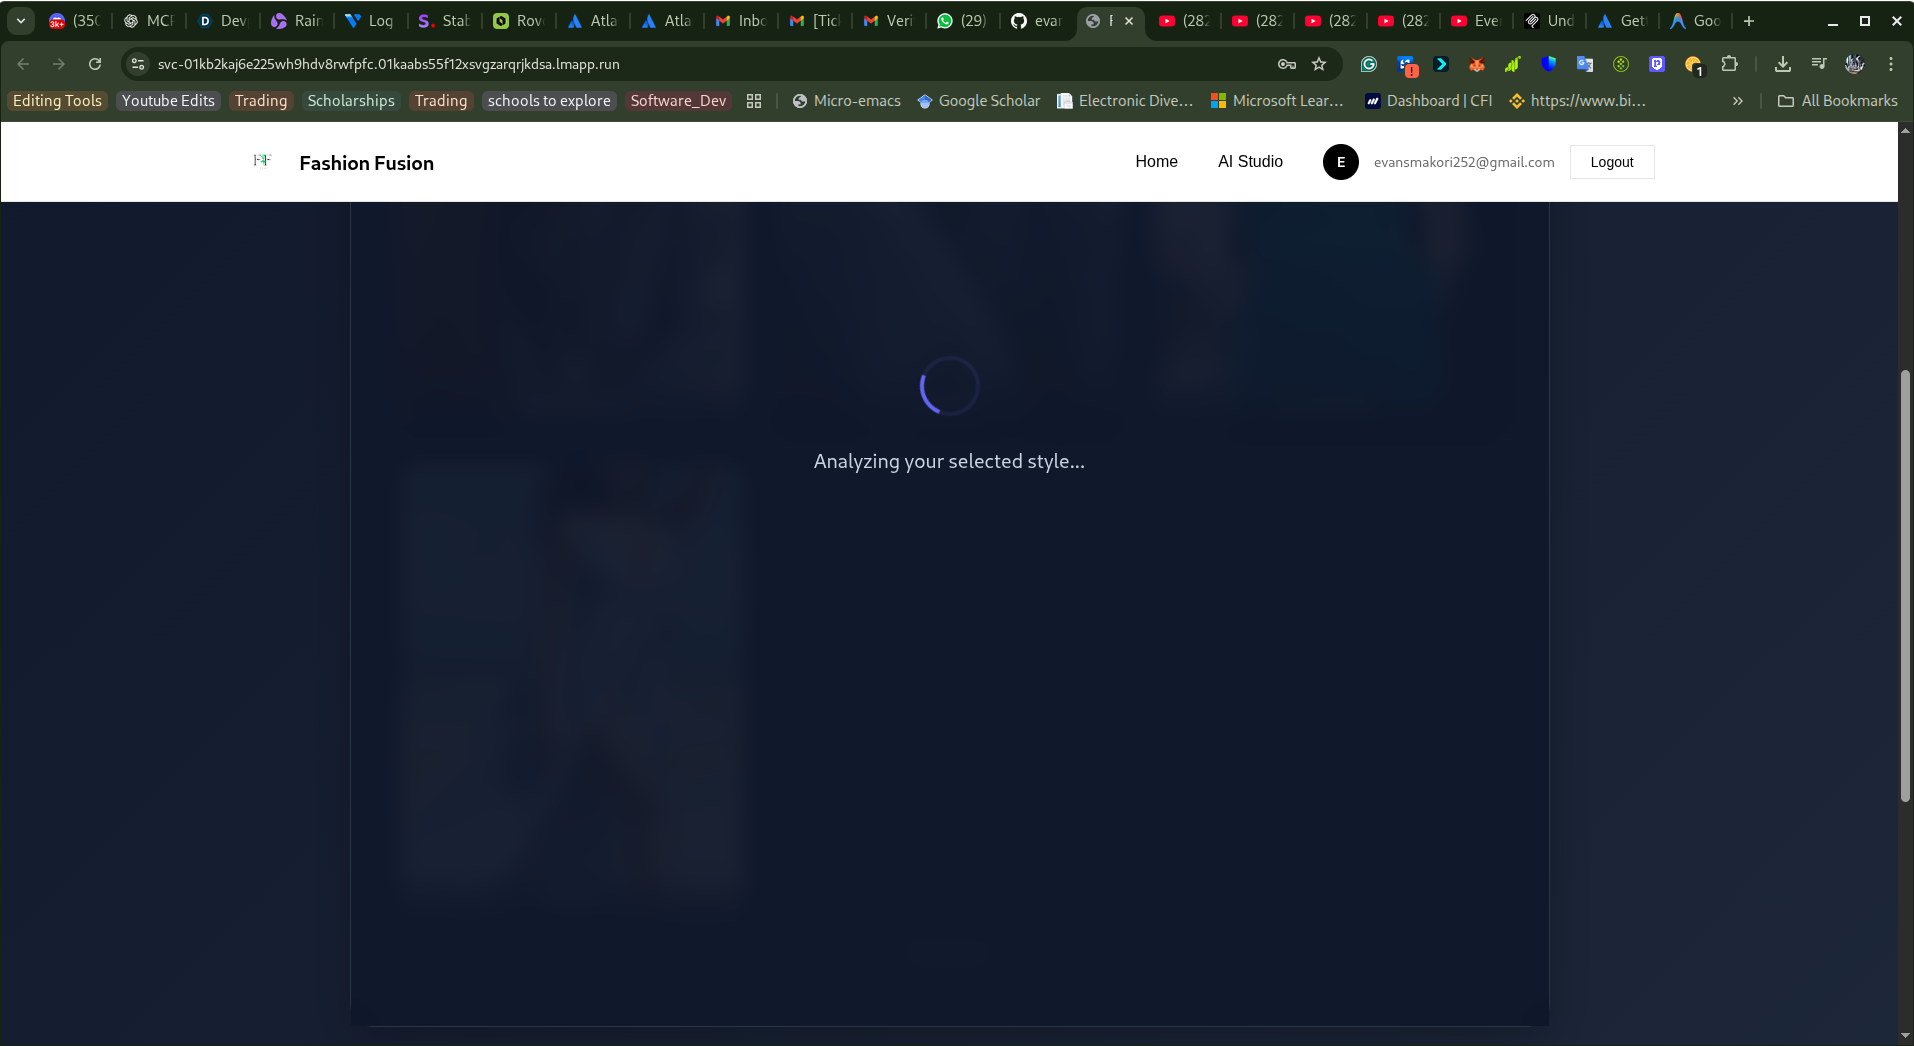
Task: Open the schools to explore folder
Action: pos(549,101)
